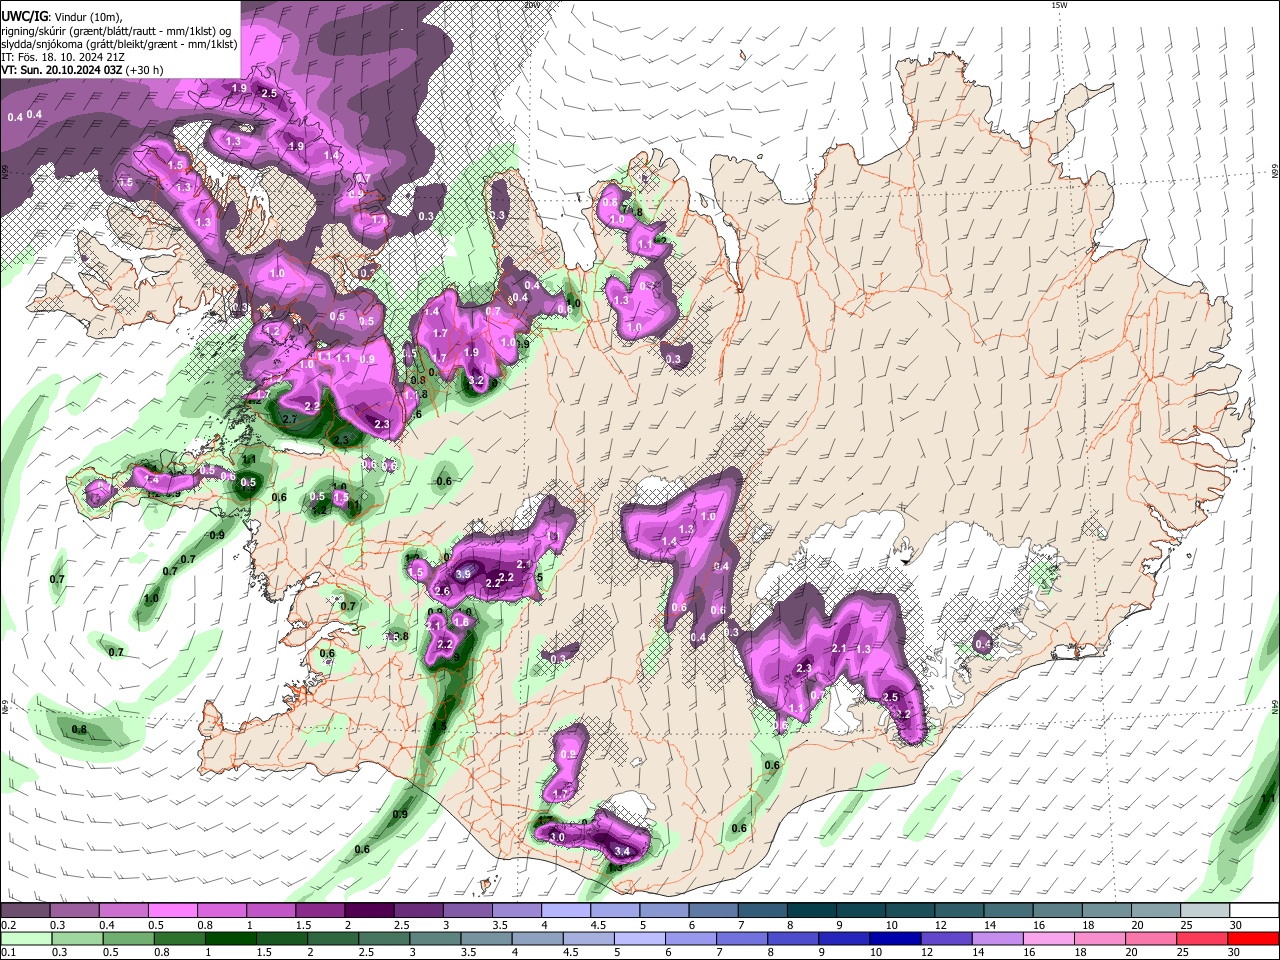Click the '2.7' value in the dark green area

point(290,419)
